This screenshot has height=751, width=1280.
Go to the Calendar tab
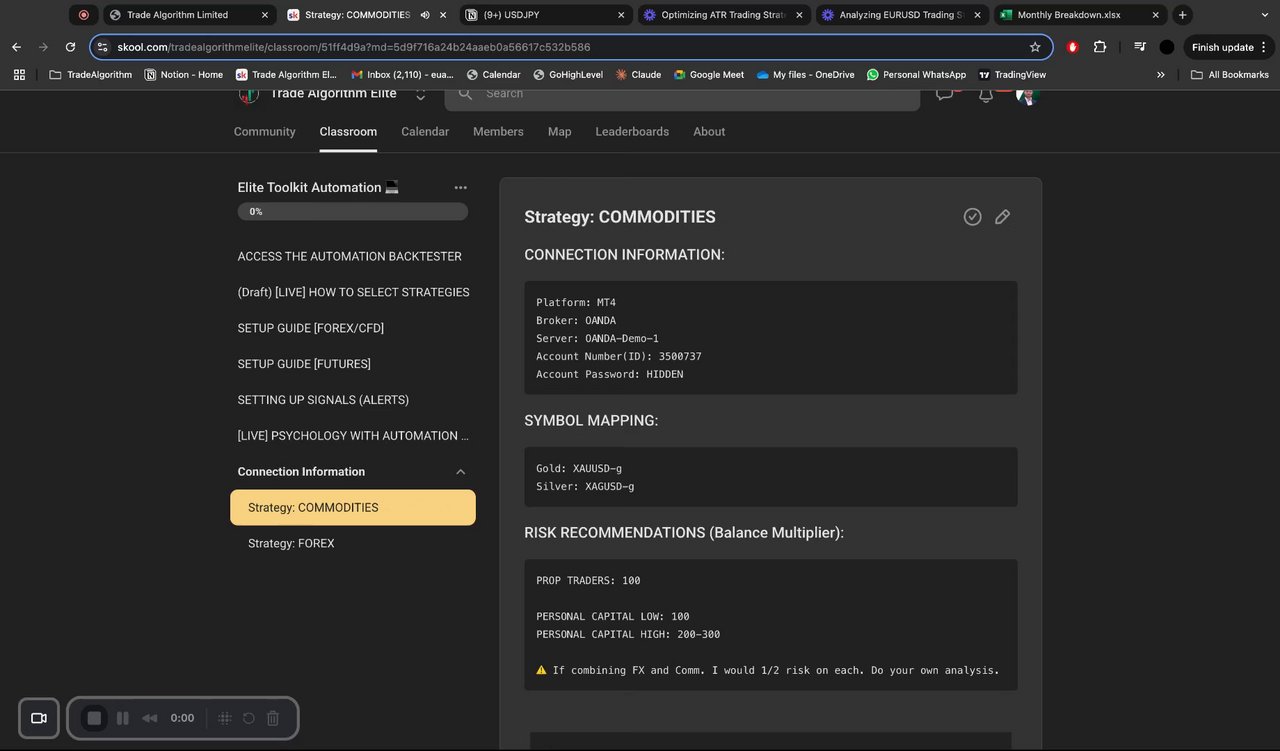pos(425,132)
